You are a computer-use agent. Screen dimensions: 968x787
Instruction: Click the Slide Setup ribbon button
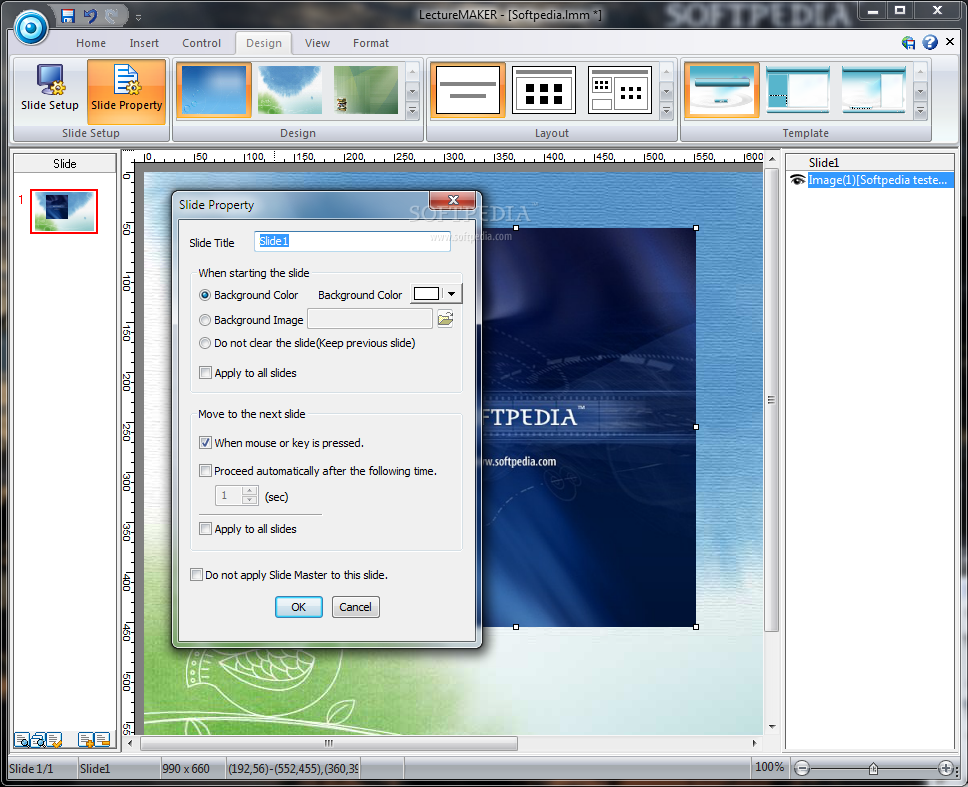point(49,91)
